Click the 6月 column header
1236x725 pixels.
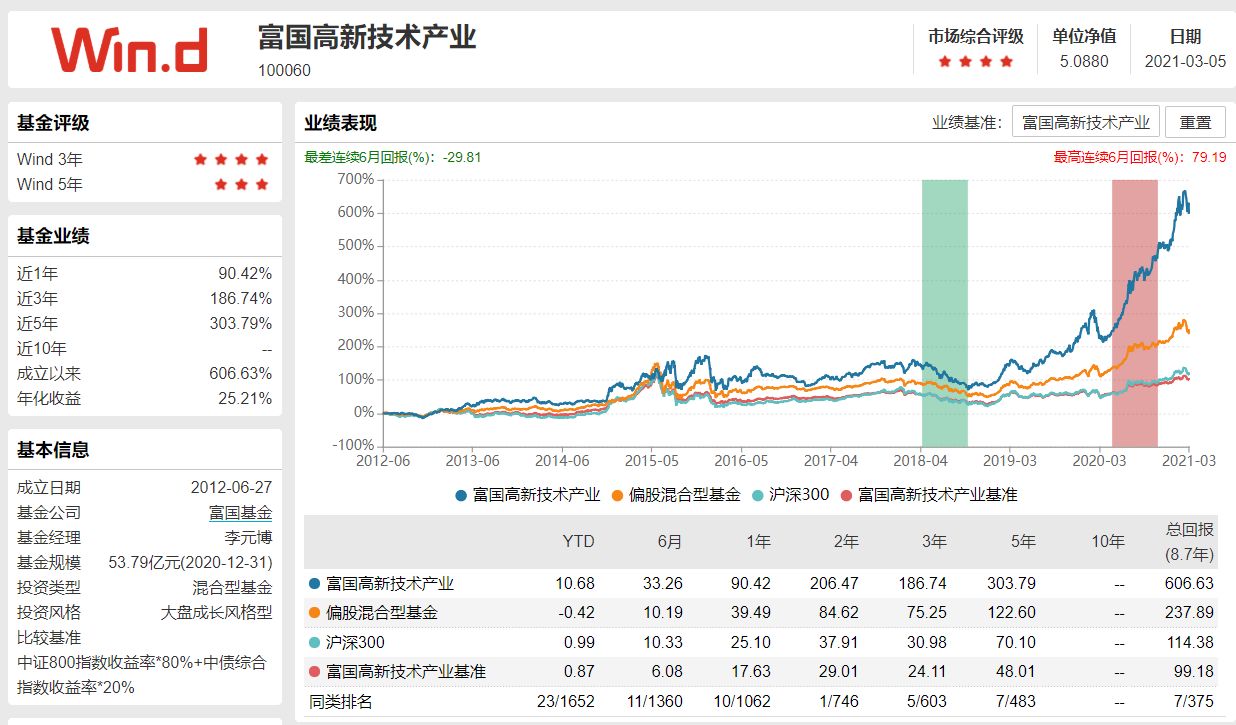pyautogui.click(x=670, y=541)
